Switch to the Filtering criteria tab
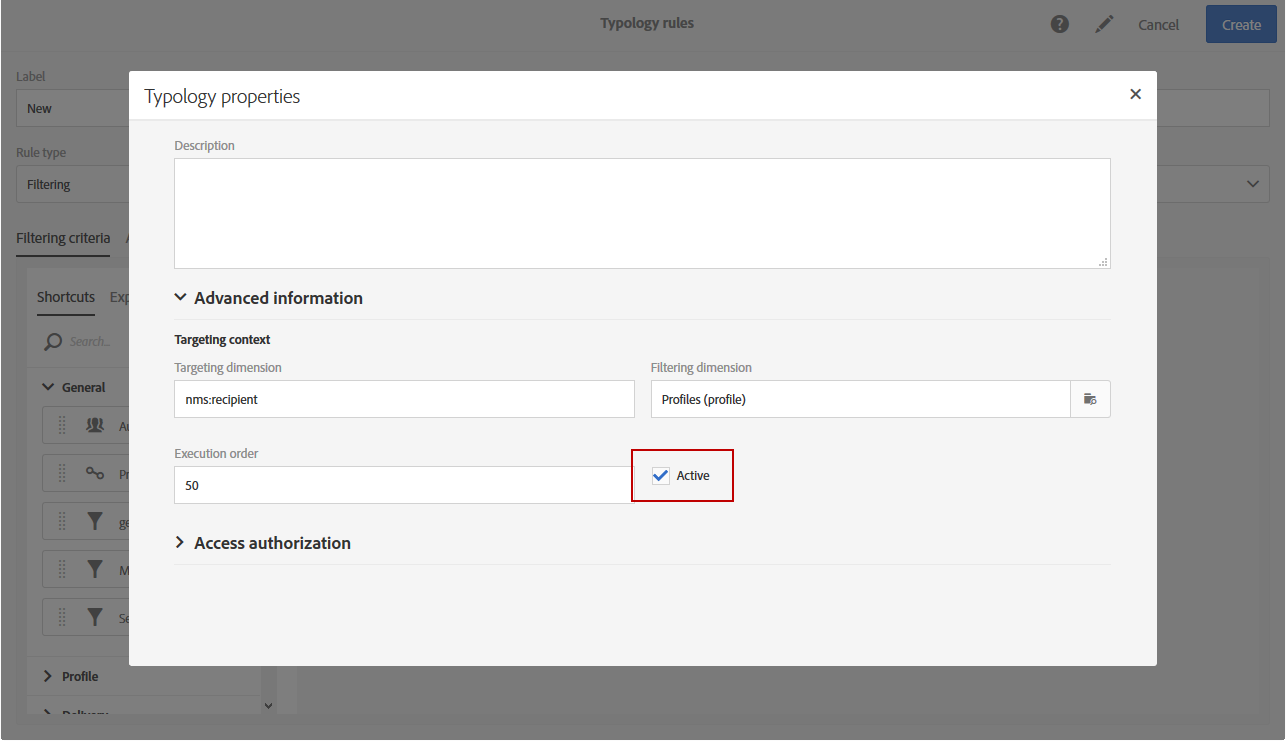The height and width of the screenshot is (741, 1286). (x=63, y=238)
